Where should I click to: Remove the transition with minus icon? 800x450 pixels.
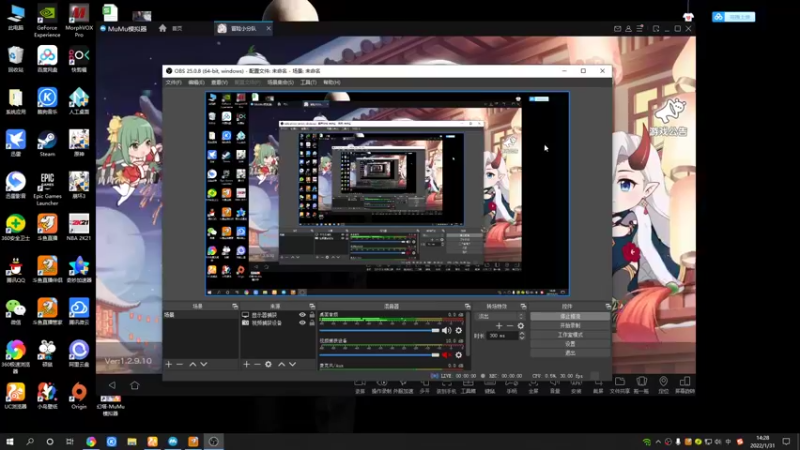[x=510, y=326]
